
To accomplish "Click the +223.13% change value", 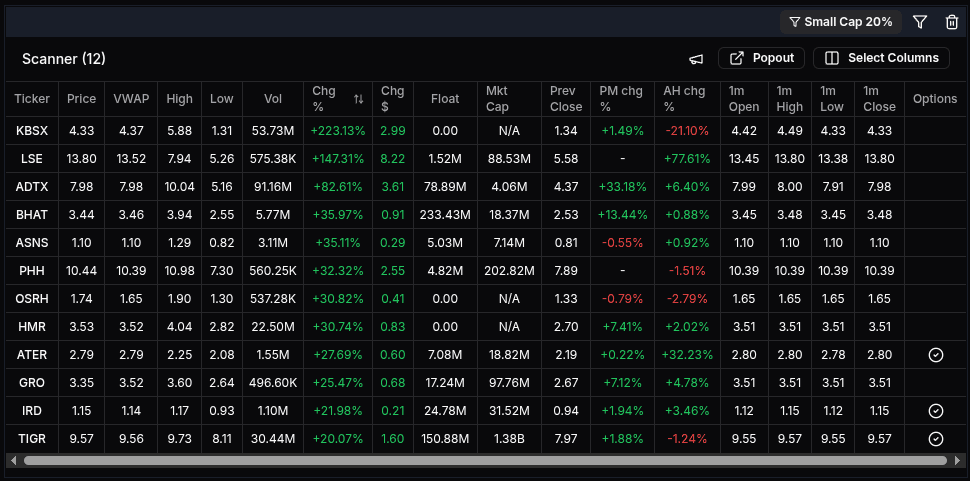I will point(338,131).
